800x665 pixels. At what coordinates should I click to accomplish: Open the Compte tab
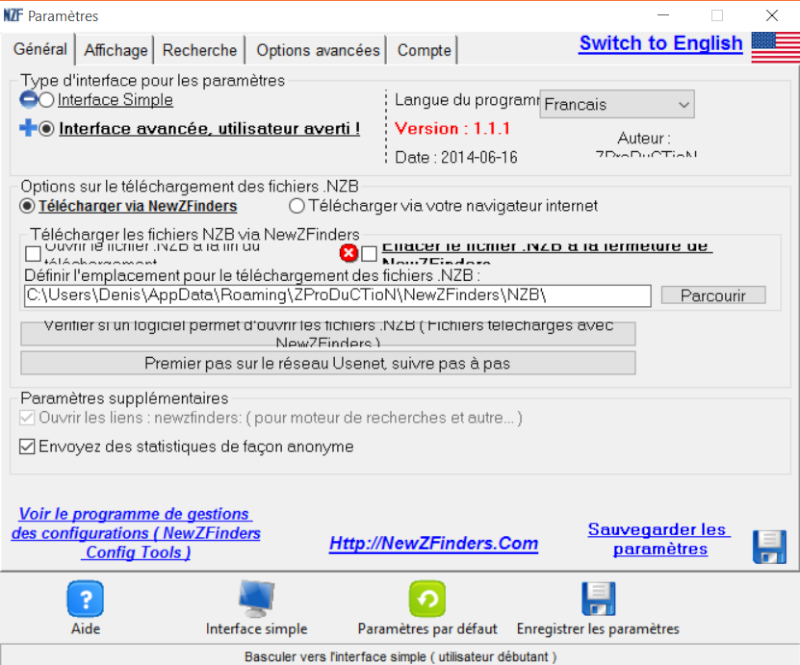coord(424,51)
